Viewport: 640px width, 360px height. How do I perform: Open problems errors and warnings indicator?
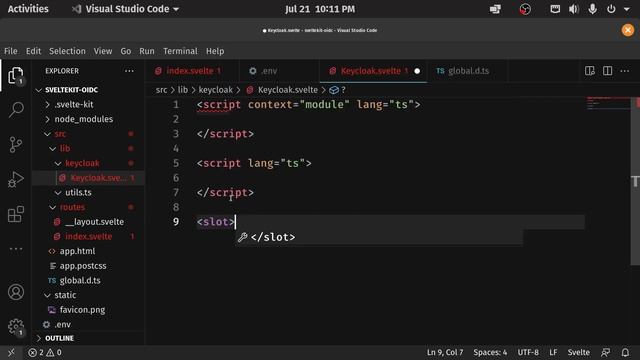tap(45, 353)
